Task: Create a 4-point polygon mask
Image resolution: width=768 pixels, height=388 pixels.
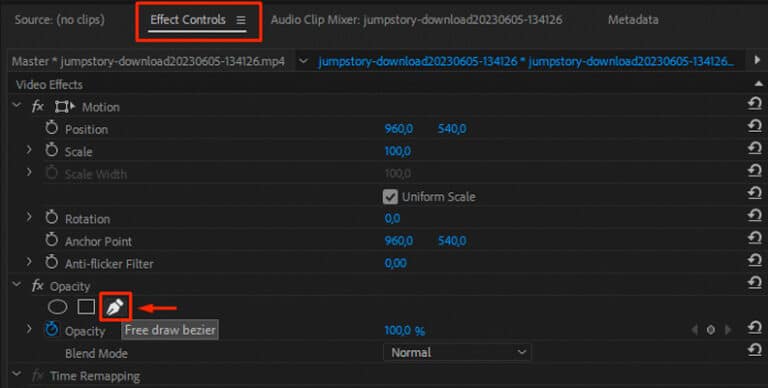Action: click(x=86, y=307)
